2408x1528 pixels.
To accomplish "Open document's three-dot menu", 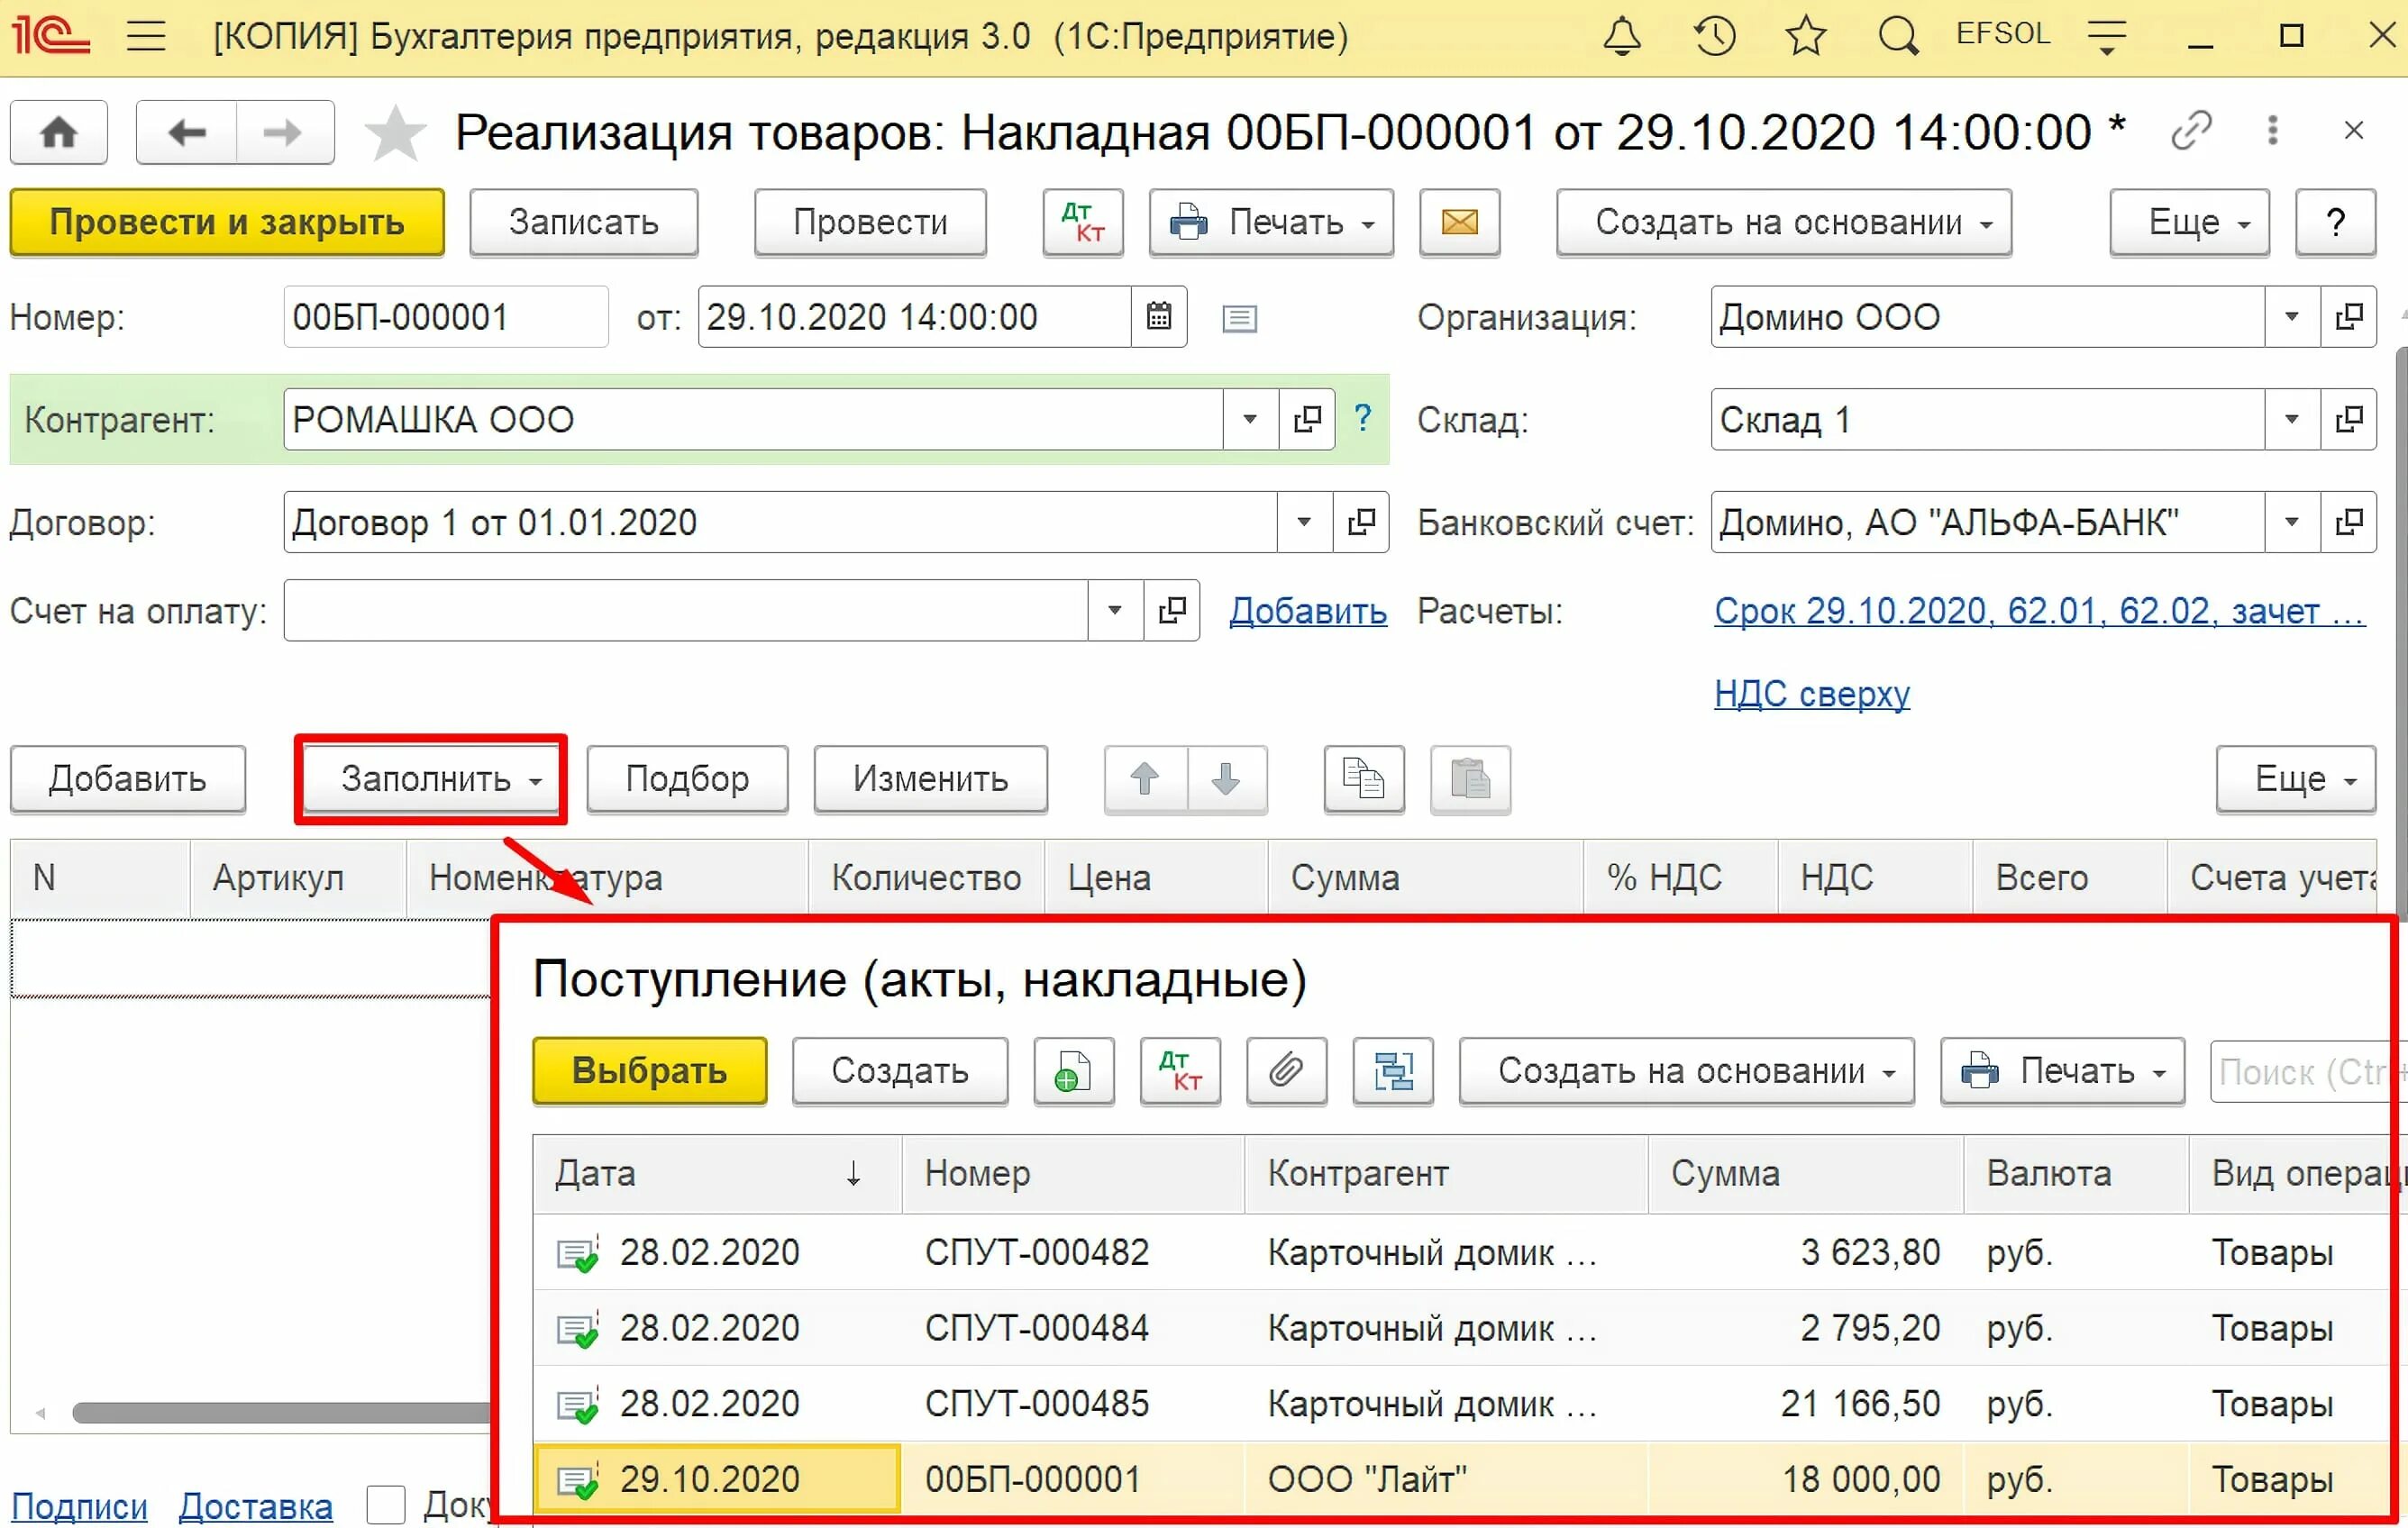I will coord(2273,130).
